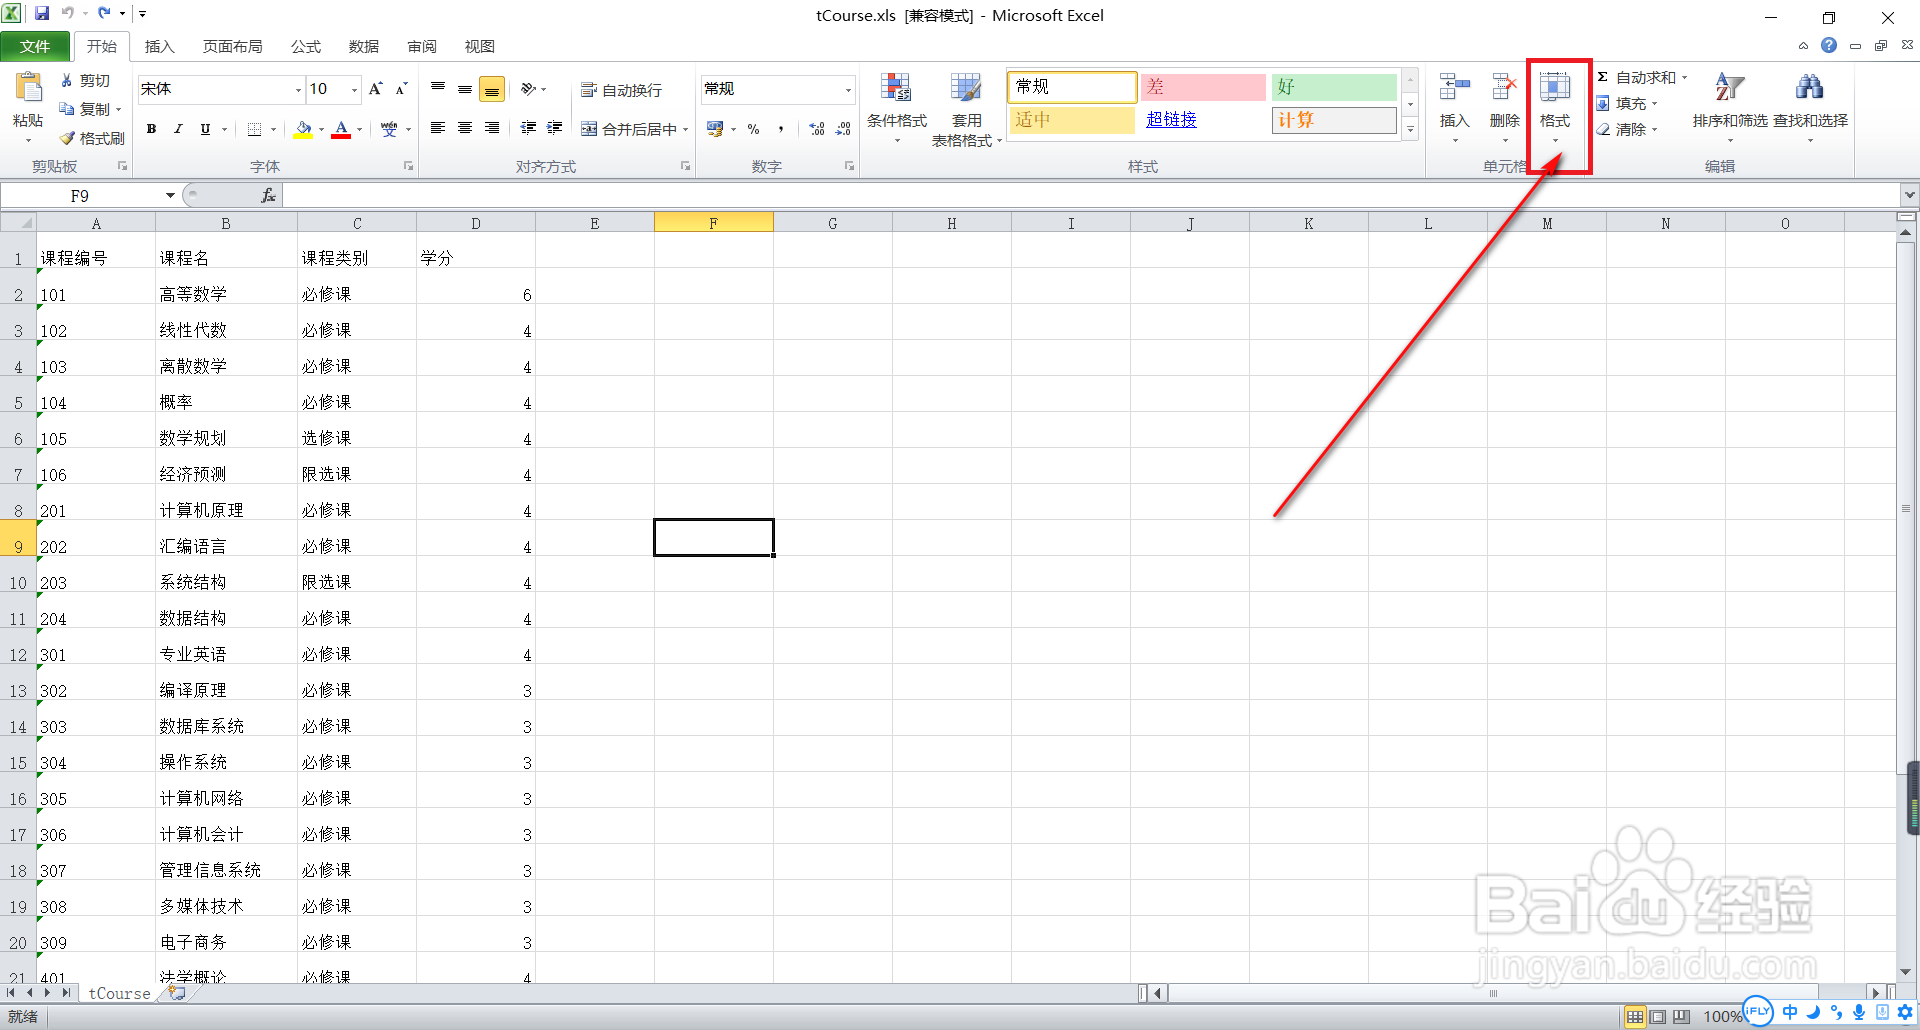
Task: Open the Format (格式) cells menu
Action: click(x=1555, y=108)
